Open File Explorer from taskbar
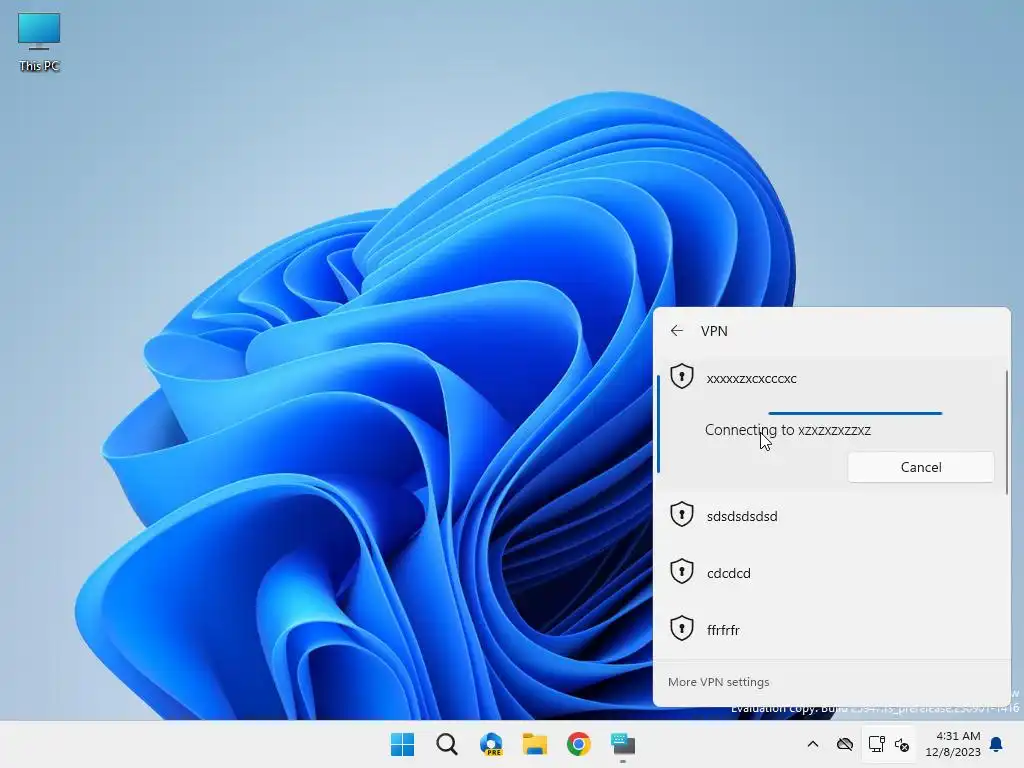Screen dimensions: 1024x768 (535, 744)
